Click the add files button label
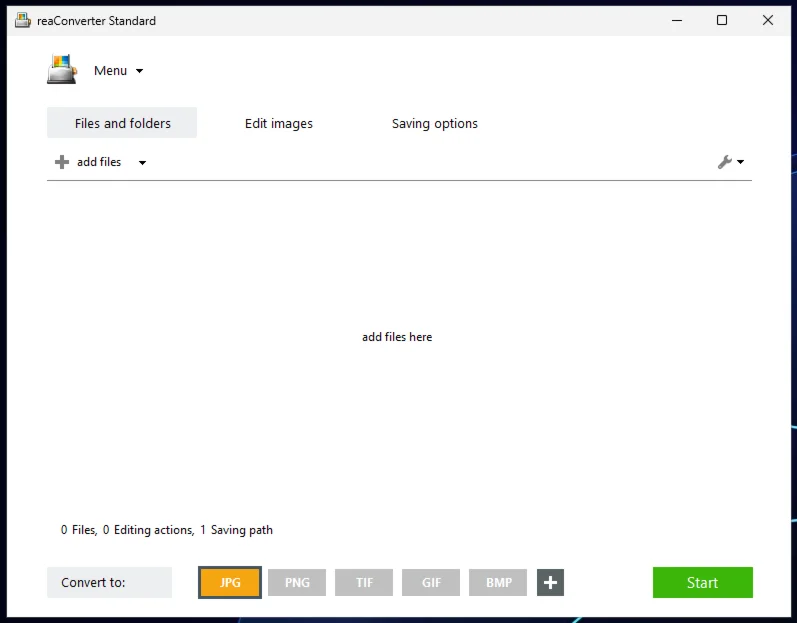The height and width of the screenshot is (623, 797). point(99,162)
